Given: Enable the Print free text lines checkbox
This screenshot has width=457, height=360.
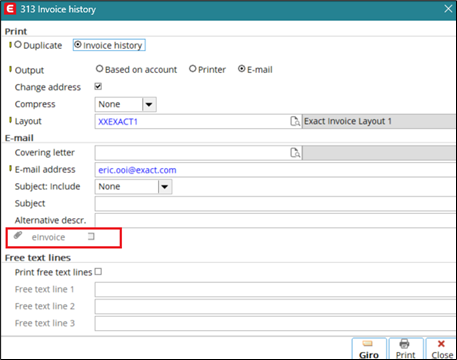Looking at the screenshot, I should point(98,272).
